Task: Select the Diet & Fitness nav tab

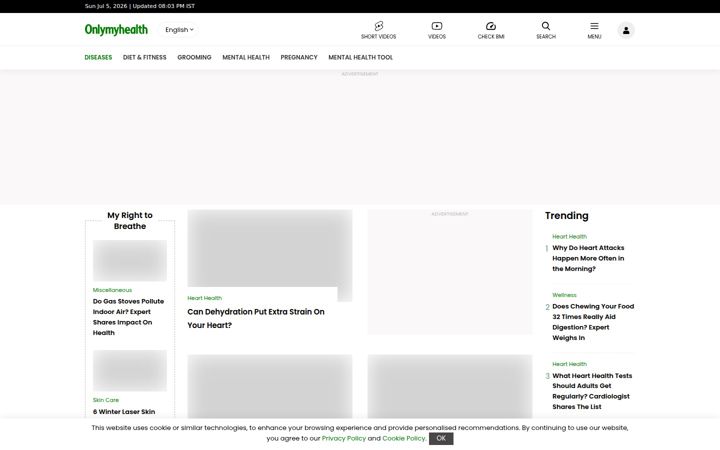Action: click(145, 57)
